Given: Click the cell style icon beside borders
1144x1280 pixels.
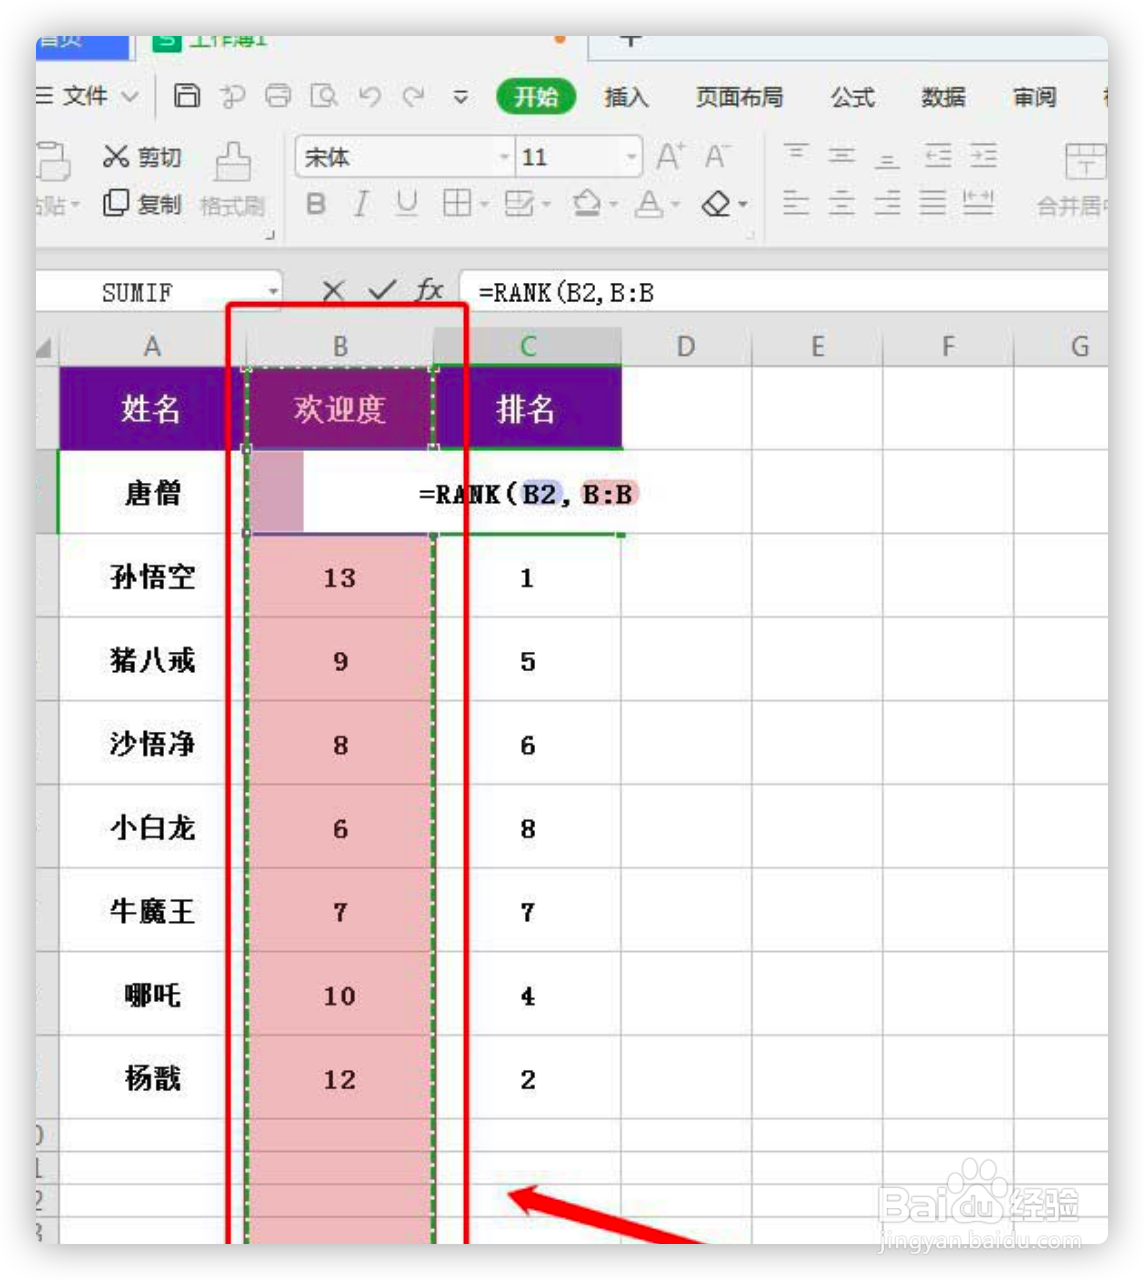Looking at the screenshot, I should coord(519,204).
